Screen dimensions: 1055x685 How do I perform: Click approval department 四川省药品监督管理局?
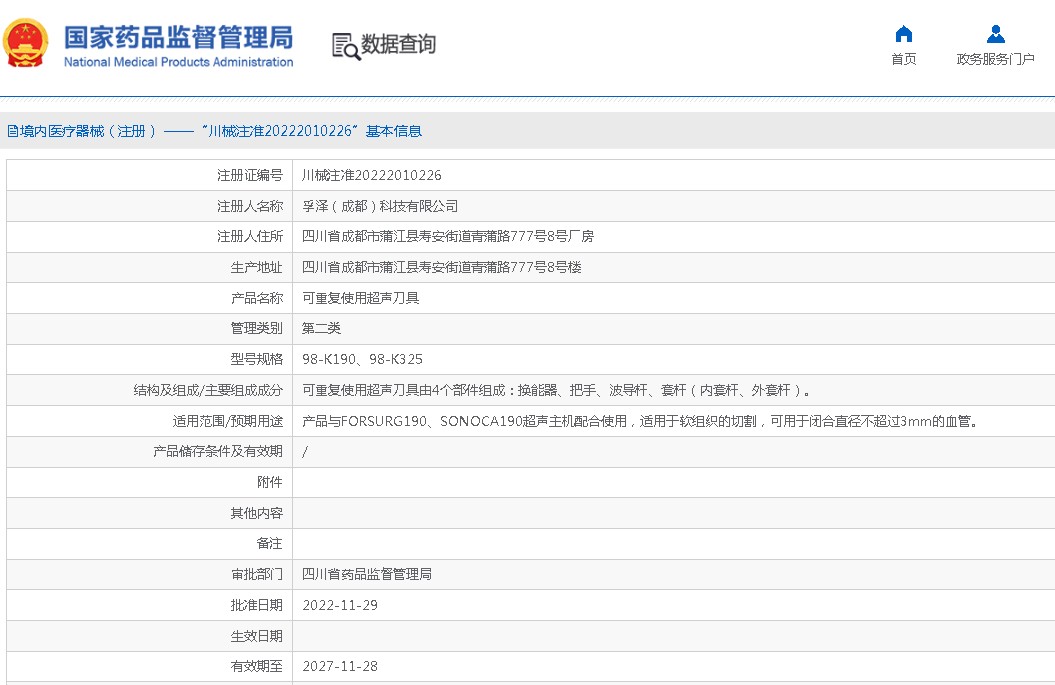pyautogui.click(x=366, y=574)
